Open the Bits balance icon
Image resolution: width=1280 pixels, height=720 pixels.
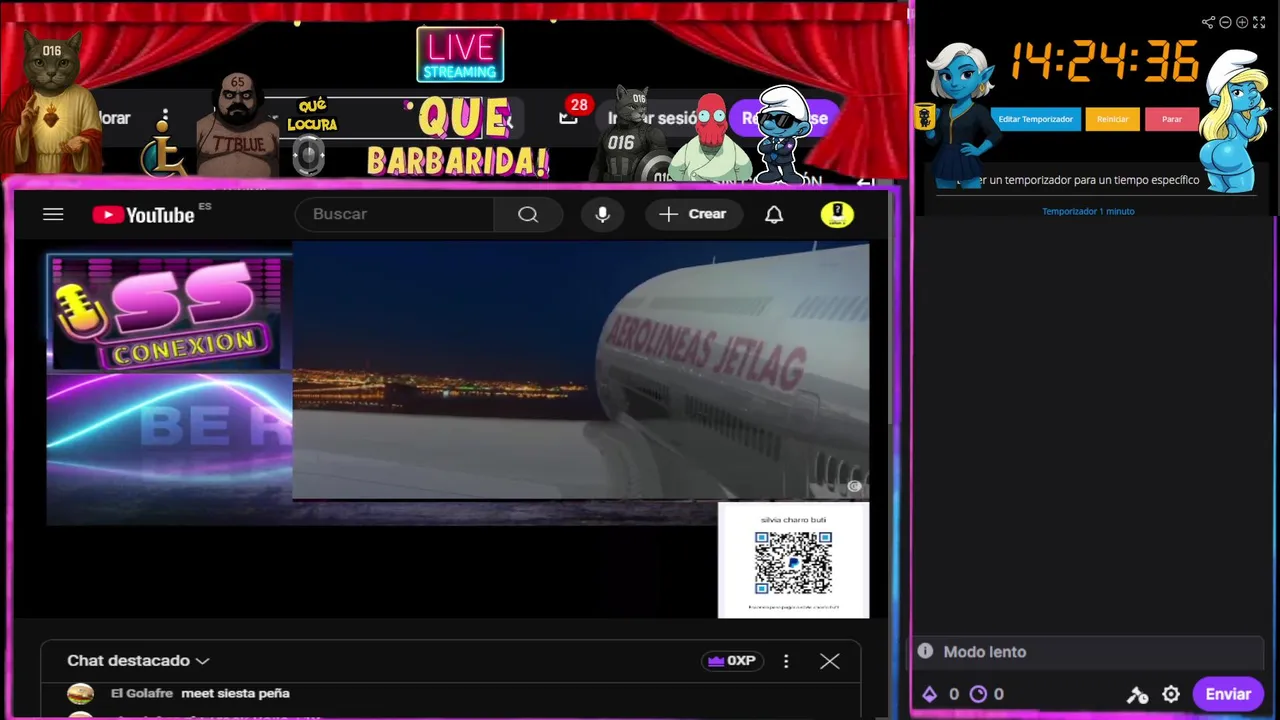pyautogui.click(x=929, y=694)
